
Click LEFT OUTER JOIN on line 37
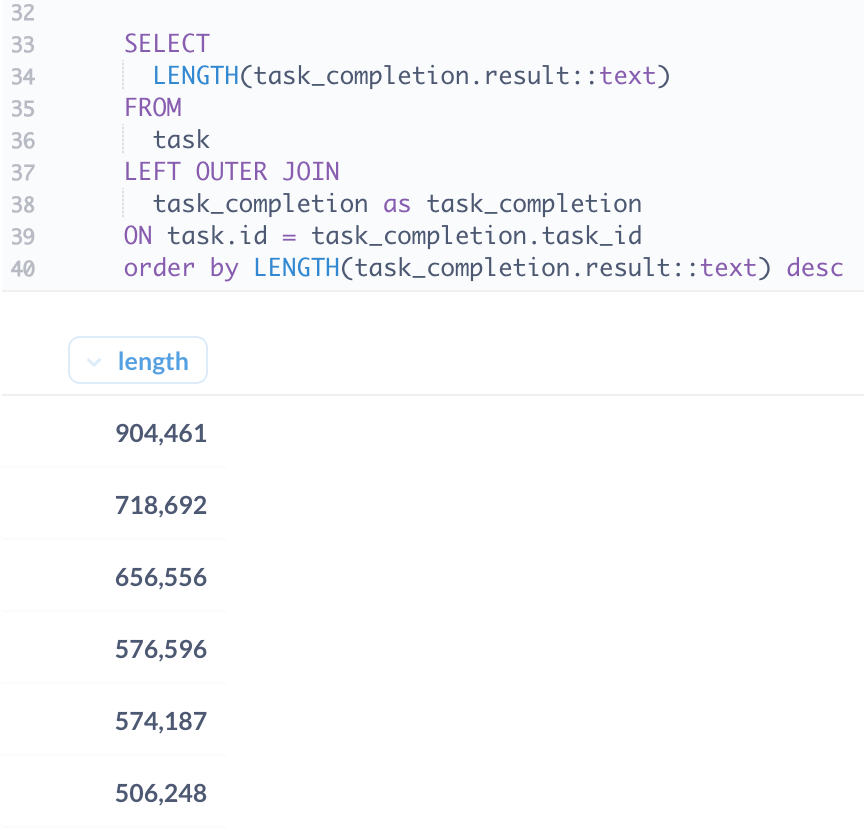click(231, 171)
